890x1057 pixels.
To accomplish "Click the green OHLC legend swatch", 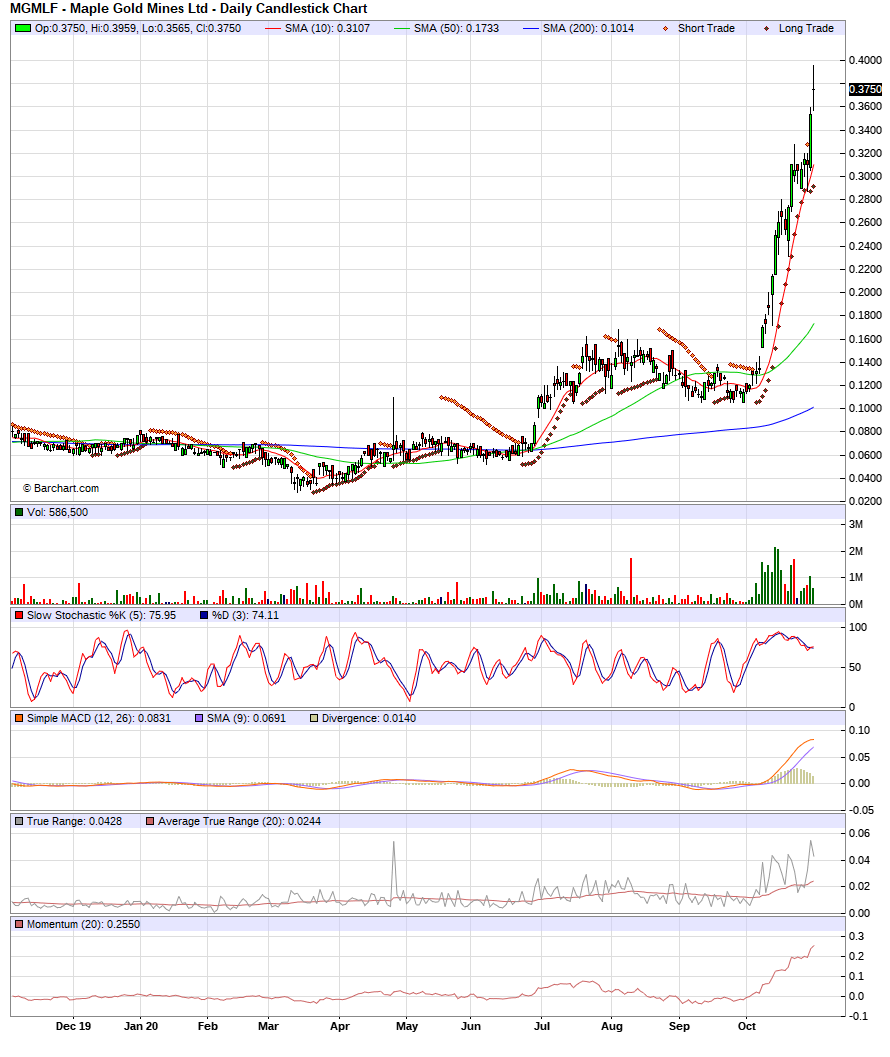I will [23, 28].
